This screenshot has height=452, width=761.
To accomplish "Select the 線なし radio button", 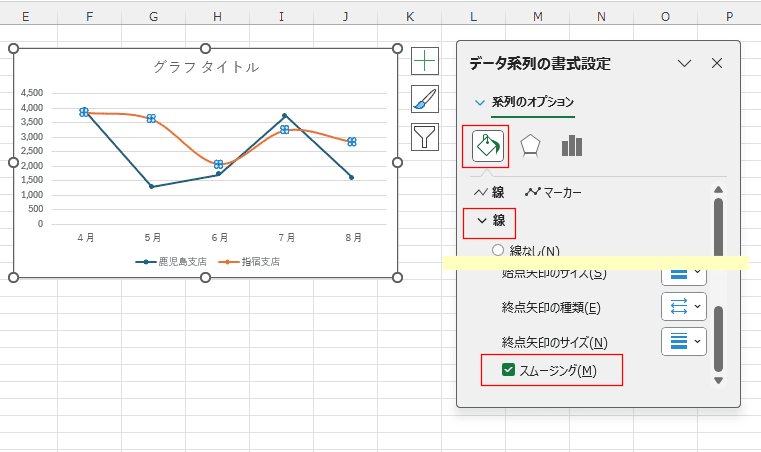I will 498,250.
